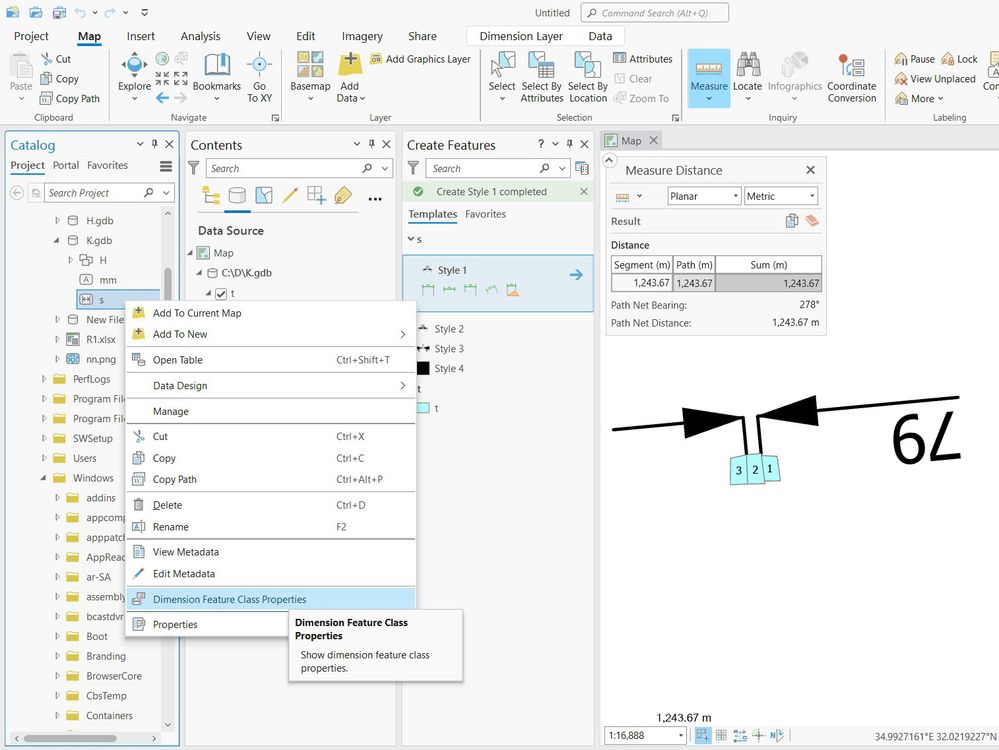This screenshot has height=750, width=999.
Task: Click previous extent back arrow
Action: coord(162,97)
